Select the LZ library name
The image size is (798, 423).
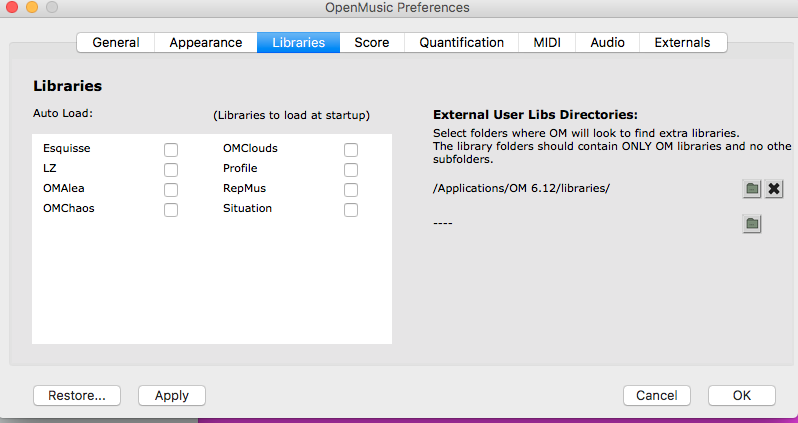click(50, 168)
